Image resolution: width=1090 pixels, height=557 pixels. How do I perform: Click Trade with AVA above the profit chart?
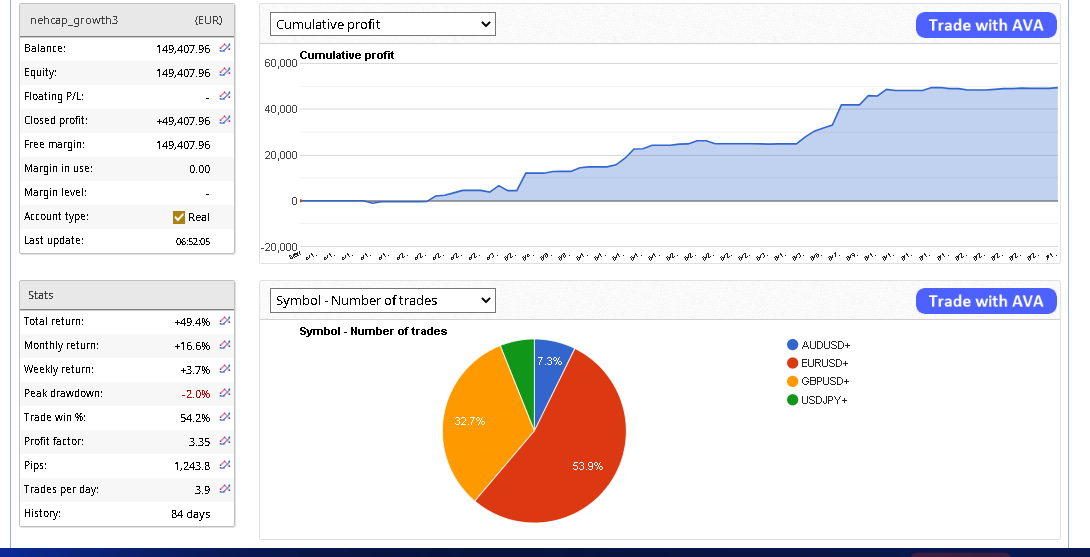click(985, 25)
